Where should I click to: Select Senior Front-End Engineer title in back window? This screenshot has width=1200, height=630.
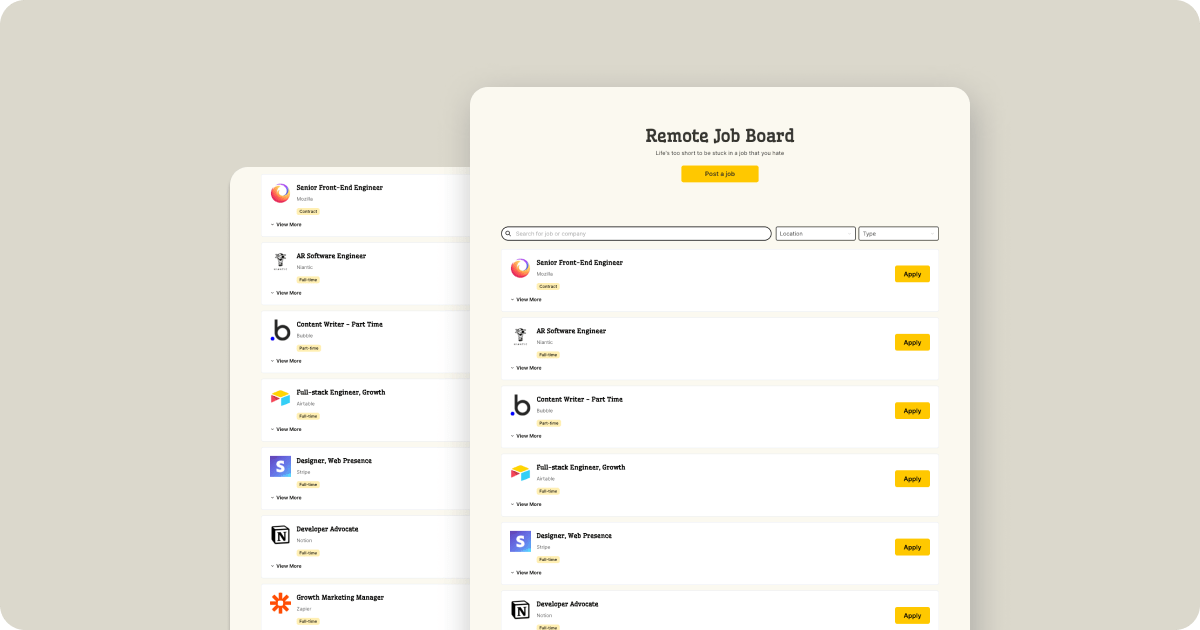click(x=340, y=187)
